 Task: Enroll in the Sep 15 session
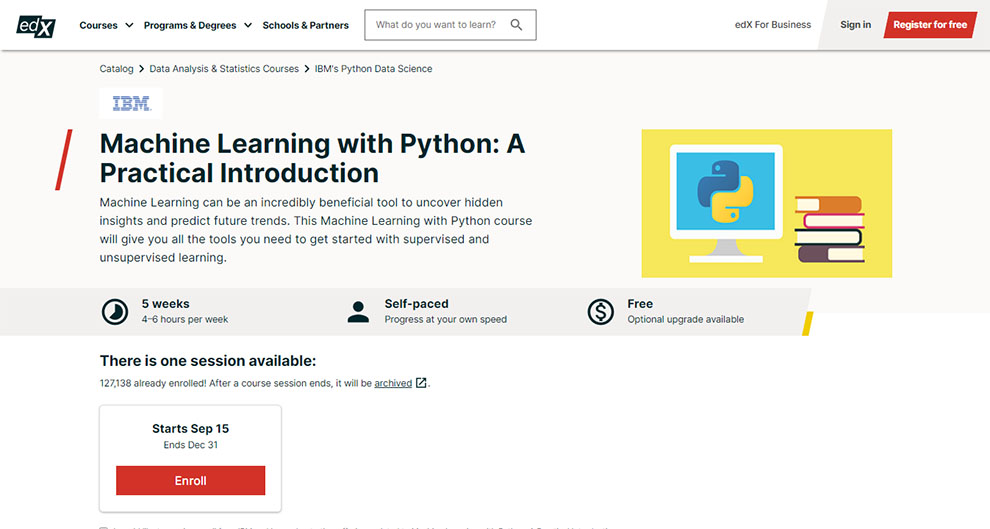tap(191, 480)
